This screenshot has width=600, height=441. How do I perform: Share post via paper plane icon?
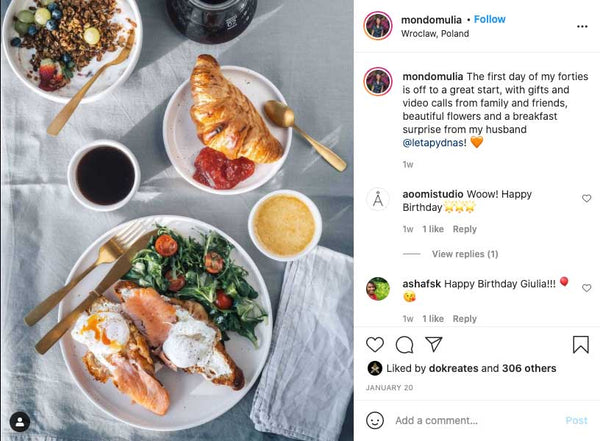434,344
